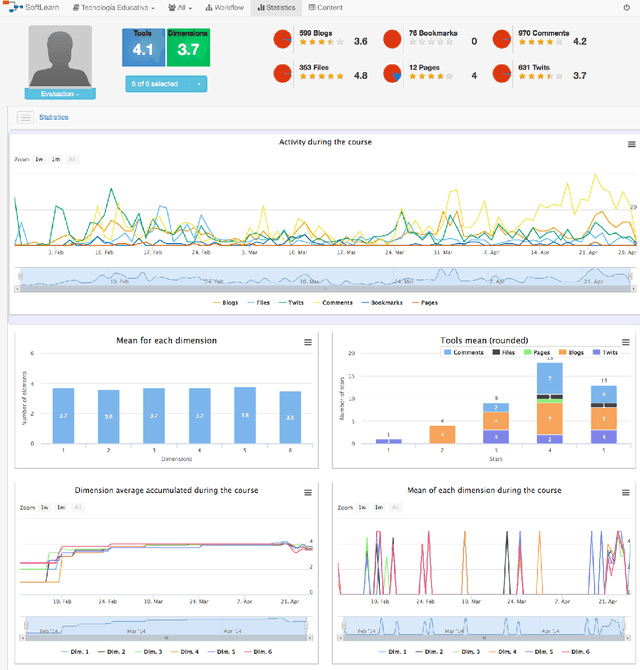Screen dimensions: 640x670
Task: Go to the Workflow tab
Action: tap(225, 7)
